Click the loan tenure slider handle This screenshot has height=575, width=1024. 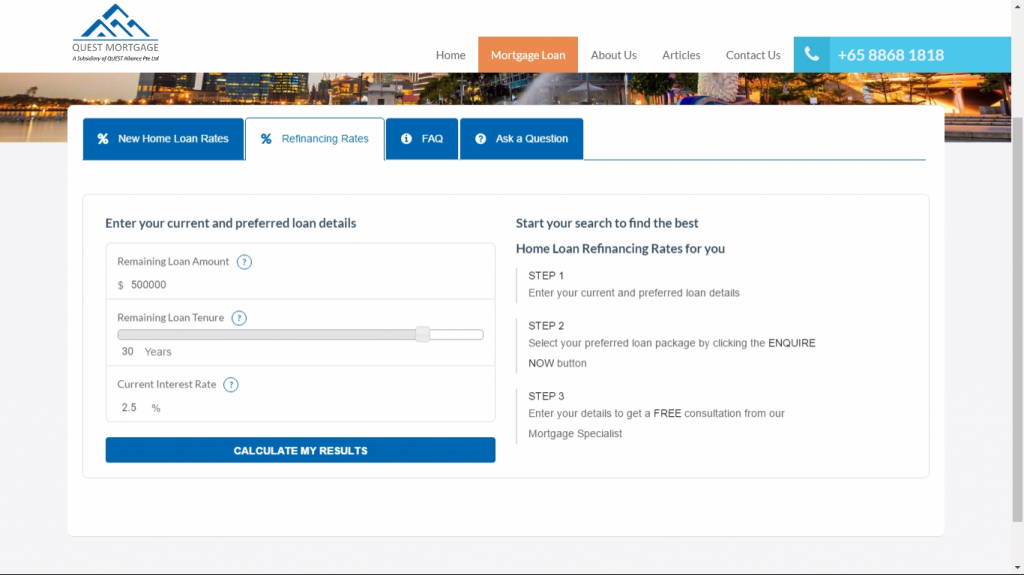click(423, 334)
